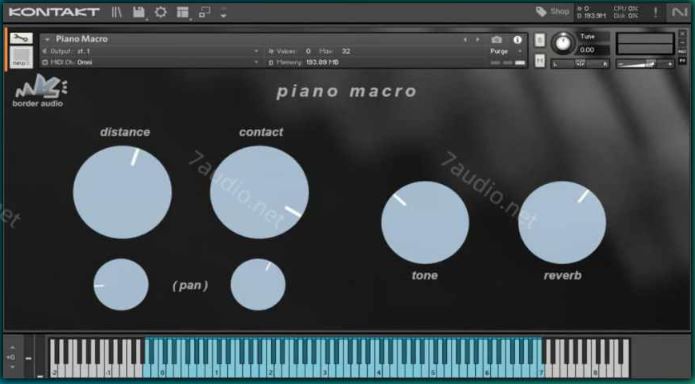The height and width of the screenshot is (384, 695).
Task: Click the panic exclamation mark icon
Action: (656, 12)
